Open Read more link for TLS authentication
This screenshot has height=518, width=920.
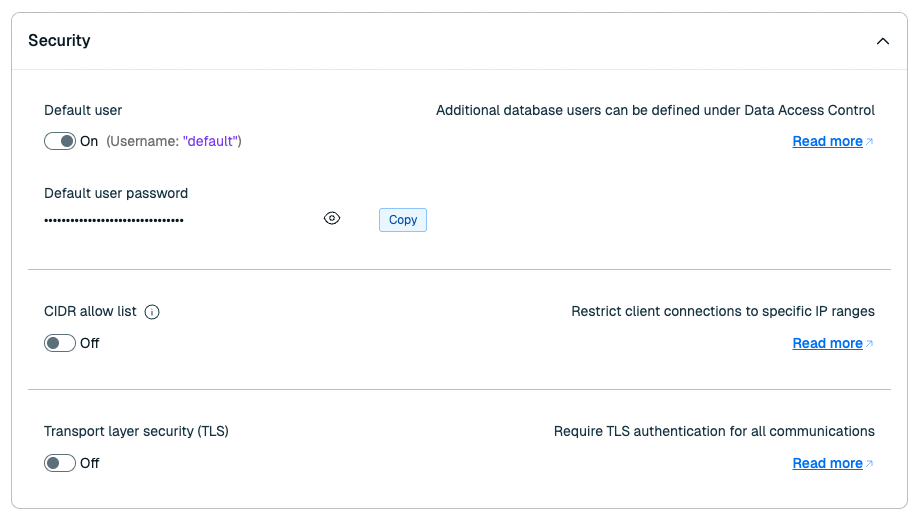[x=827, y=463]
